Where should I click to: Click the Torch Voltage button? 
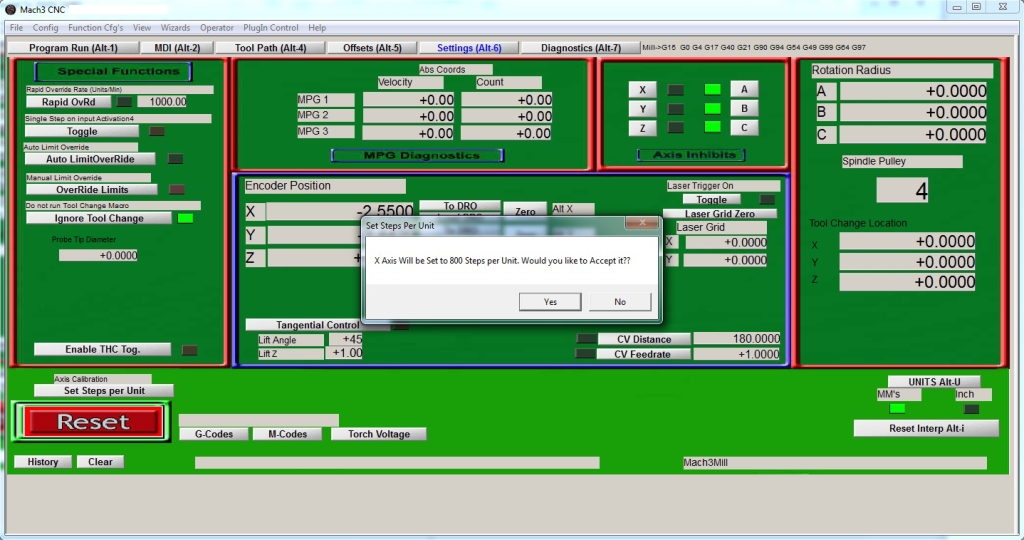pos(379,434)
